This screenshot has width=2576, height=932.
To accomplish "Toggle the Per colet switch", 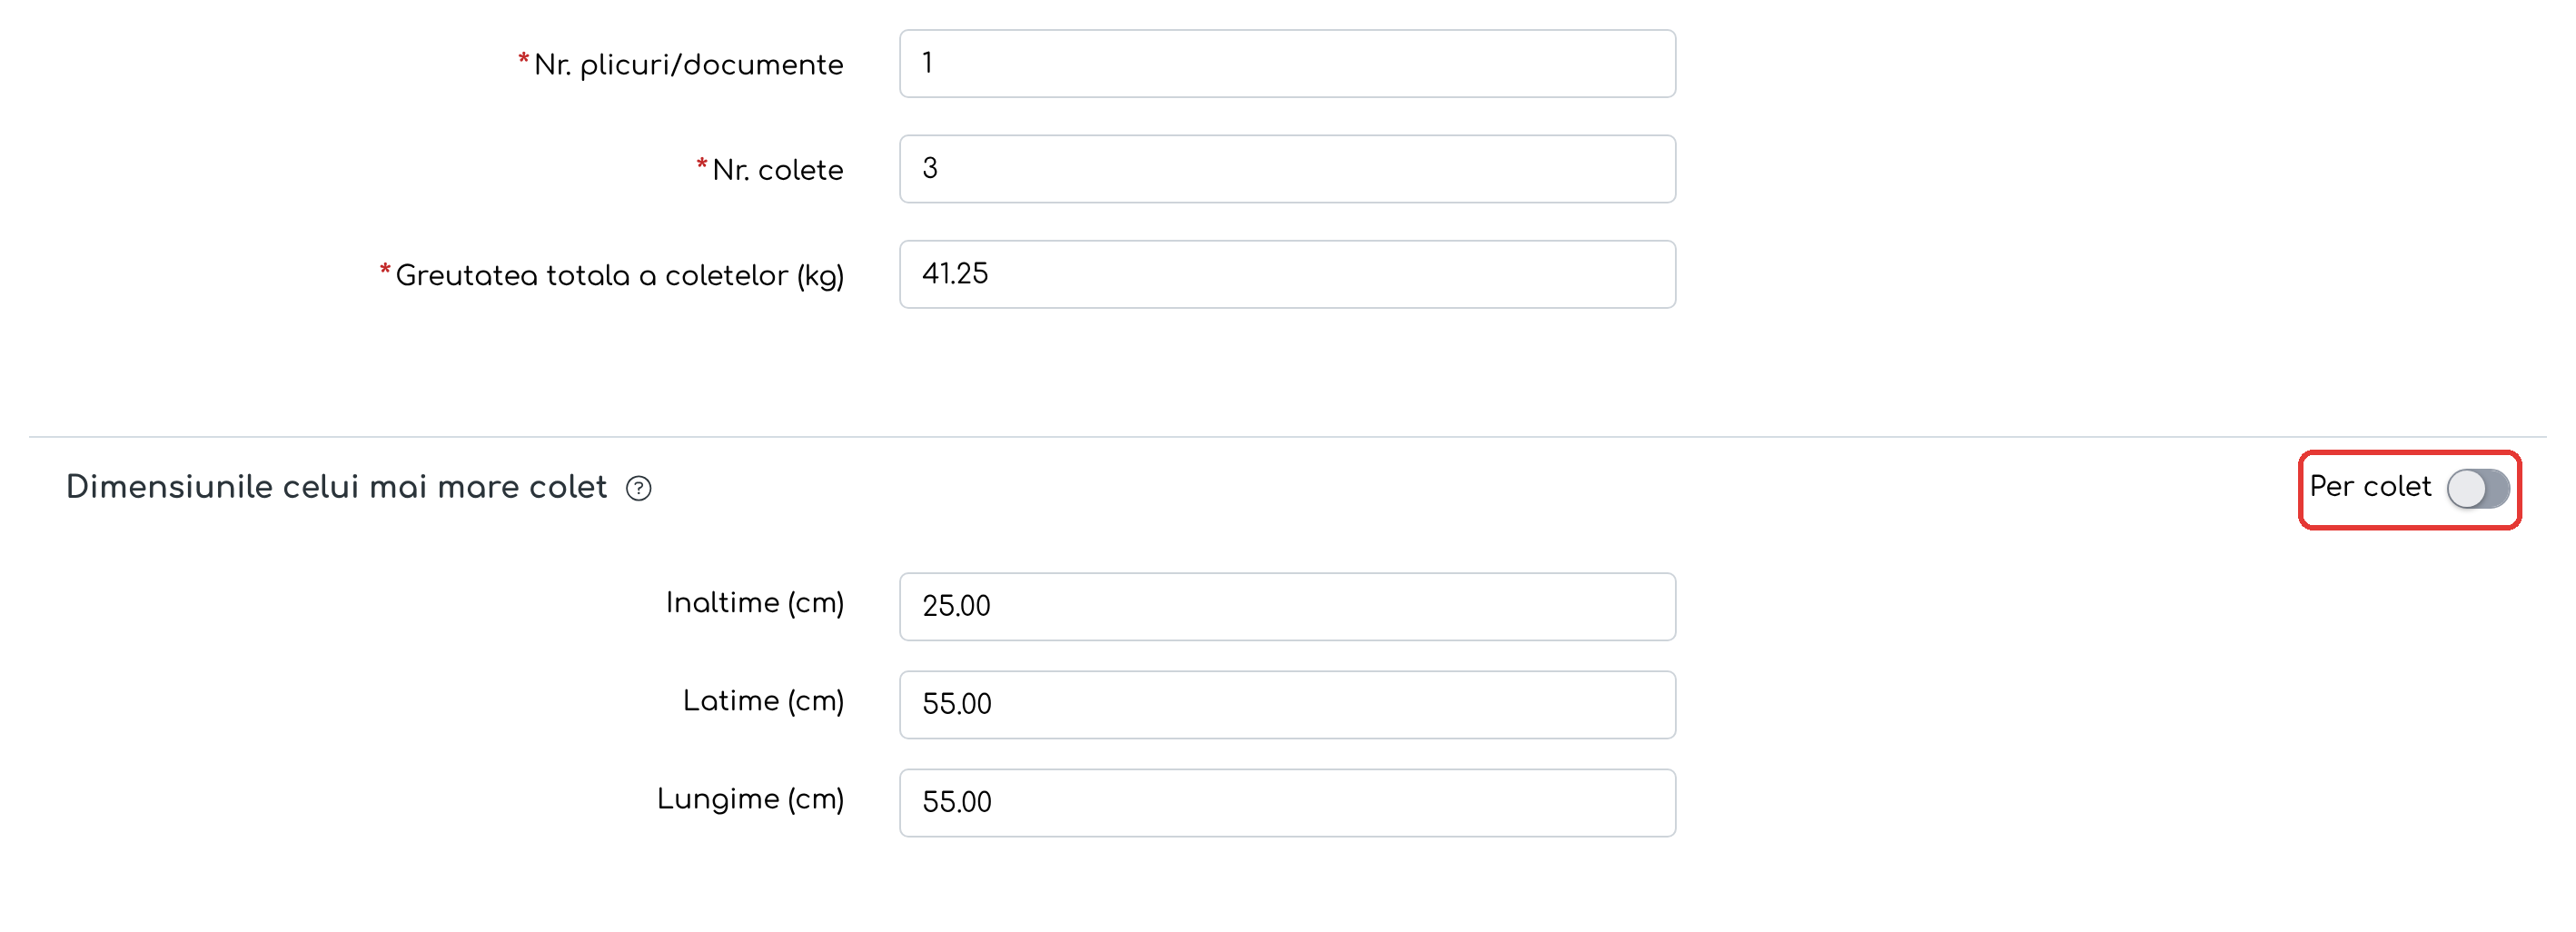I will click(x=2477, y=488).
